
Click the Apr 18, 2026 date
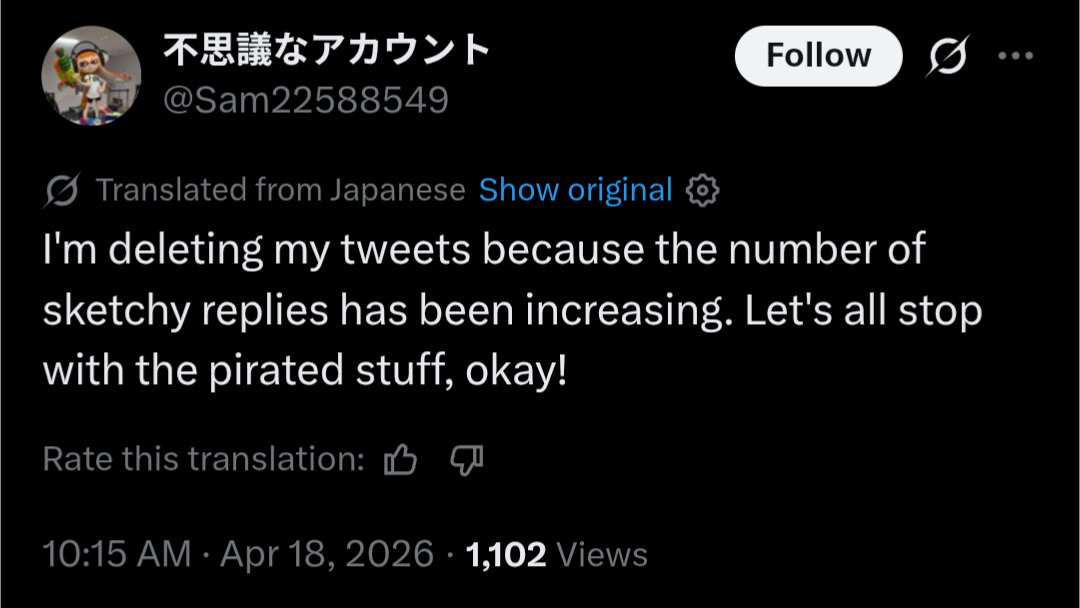[x=327, y=553]
